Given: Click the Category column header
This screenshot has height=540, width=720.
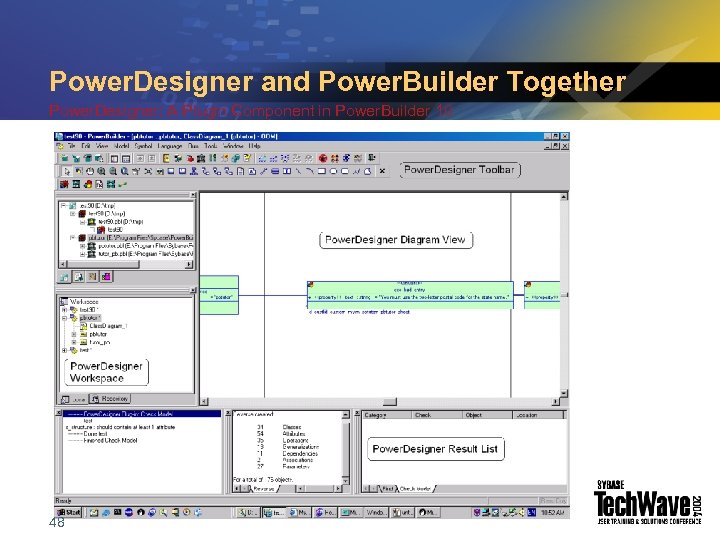Looking at the screenshot, I should click(386, 415).
